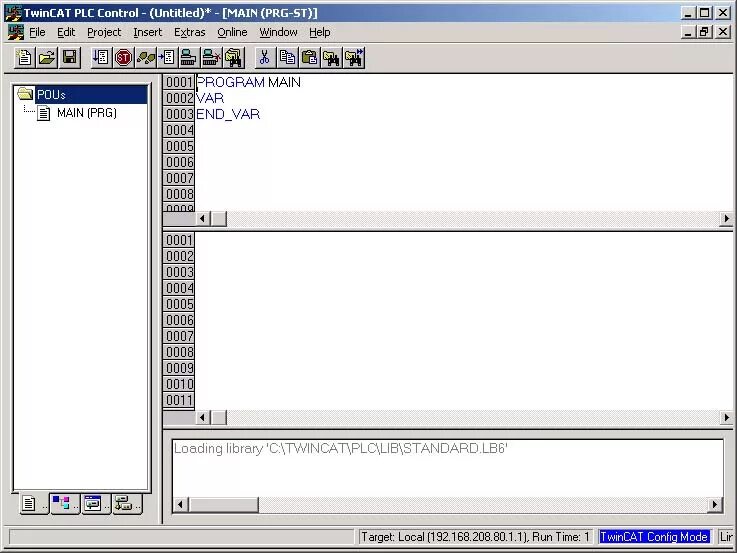This screenshot has height=553, width=737.
Task: Click the message window horizontal scrollbar thumb
Action: (223, 505)
